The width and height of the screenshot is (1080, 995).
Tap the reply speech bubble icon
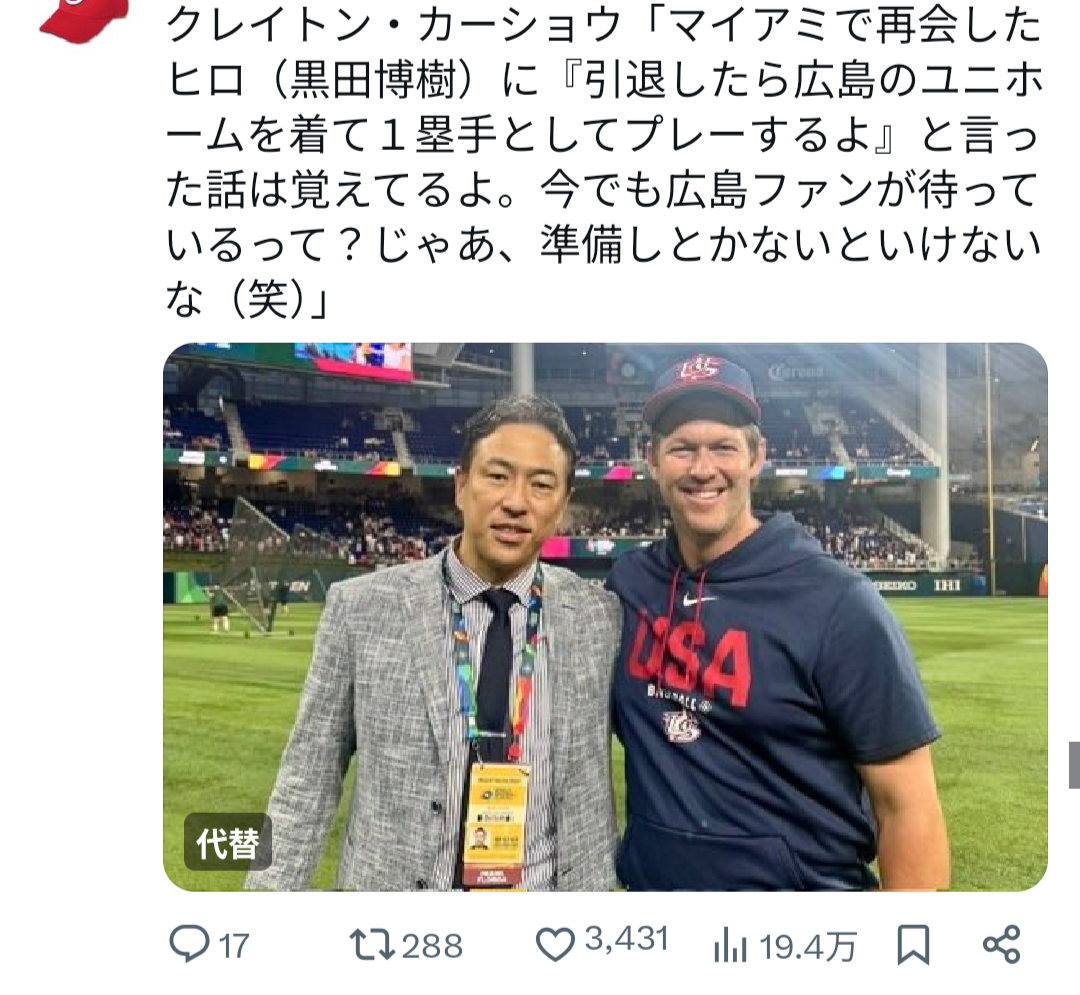(x=187, y=943)
